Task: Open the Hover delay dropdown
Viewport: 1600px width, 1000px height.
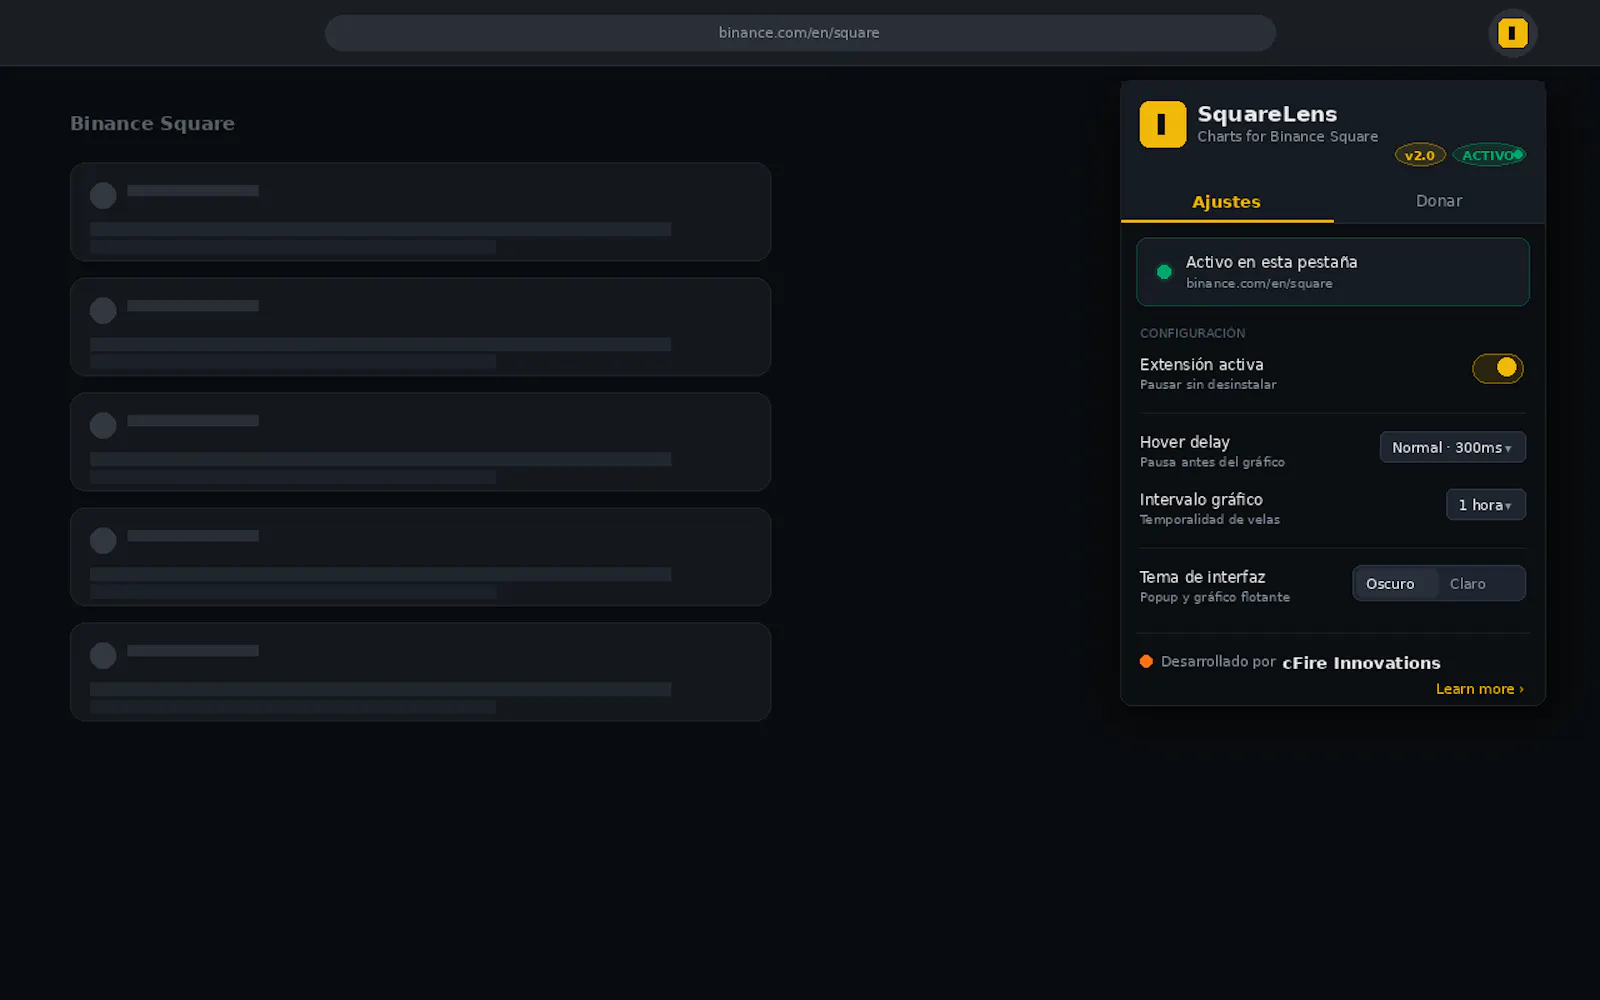Action: click(1452, 447)
